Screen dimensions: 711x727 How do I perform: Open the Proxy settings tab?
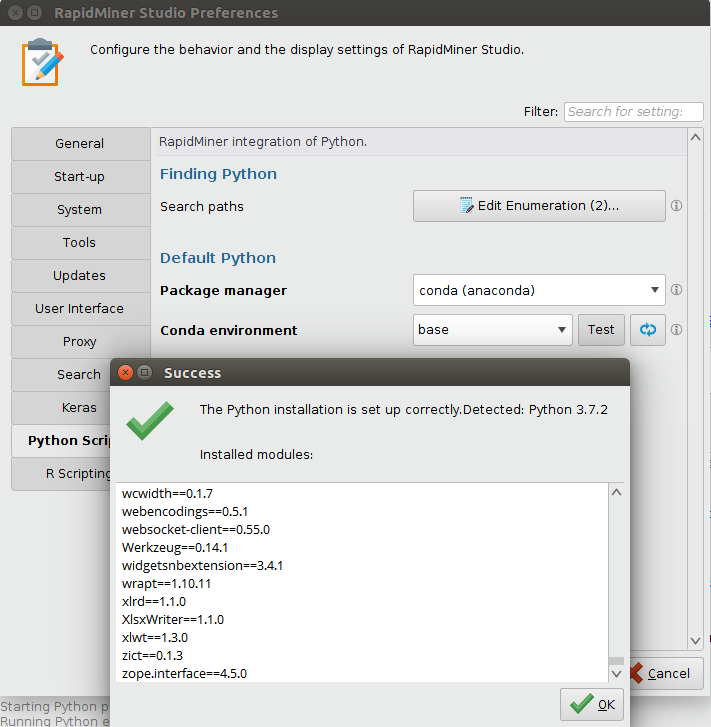coord(80,342)
